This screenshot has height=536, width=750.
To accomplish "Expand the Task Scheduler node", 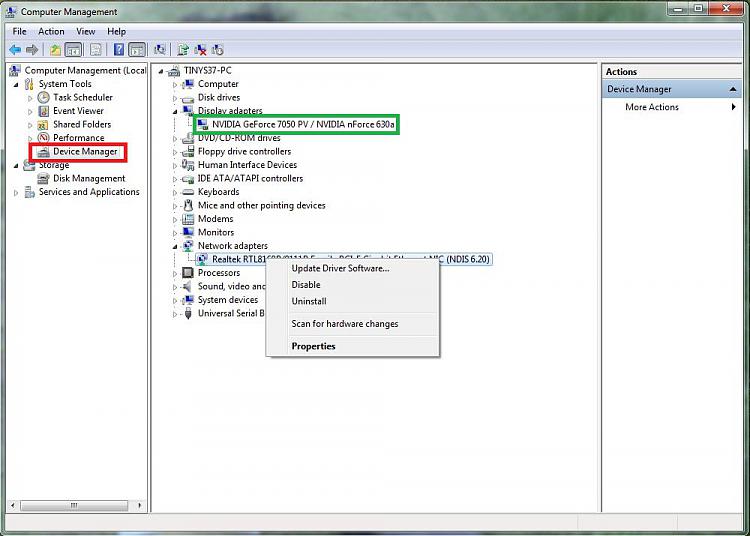I will click(30, 98).
